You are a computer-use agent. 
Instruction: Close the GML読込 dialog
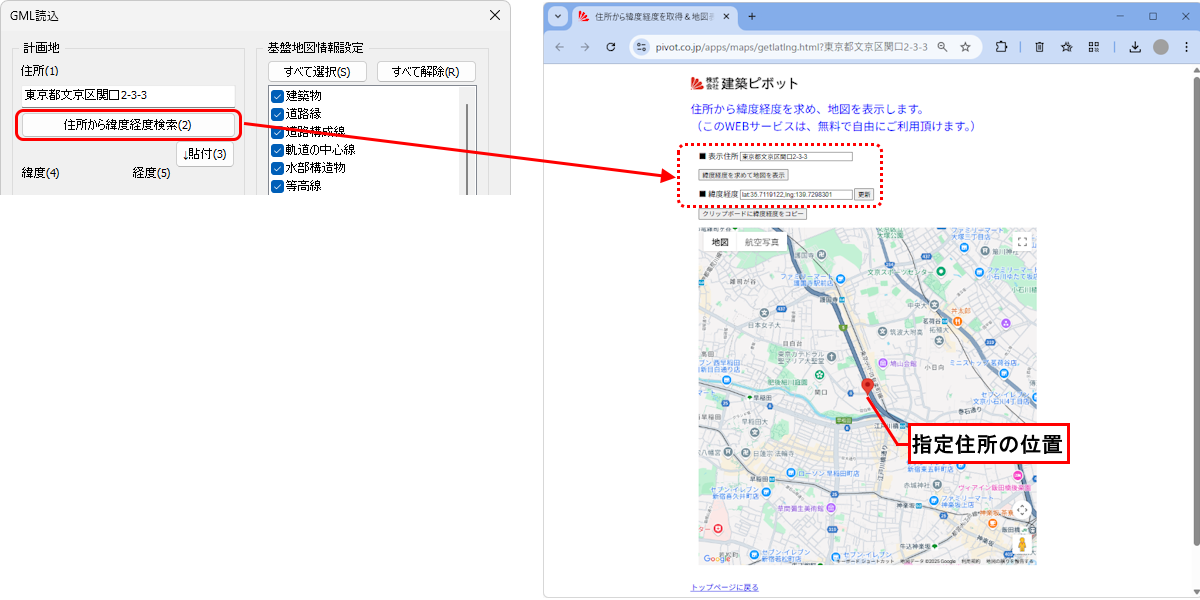point(494,15)
